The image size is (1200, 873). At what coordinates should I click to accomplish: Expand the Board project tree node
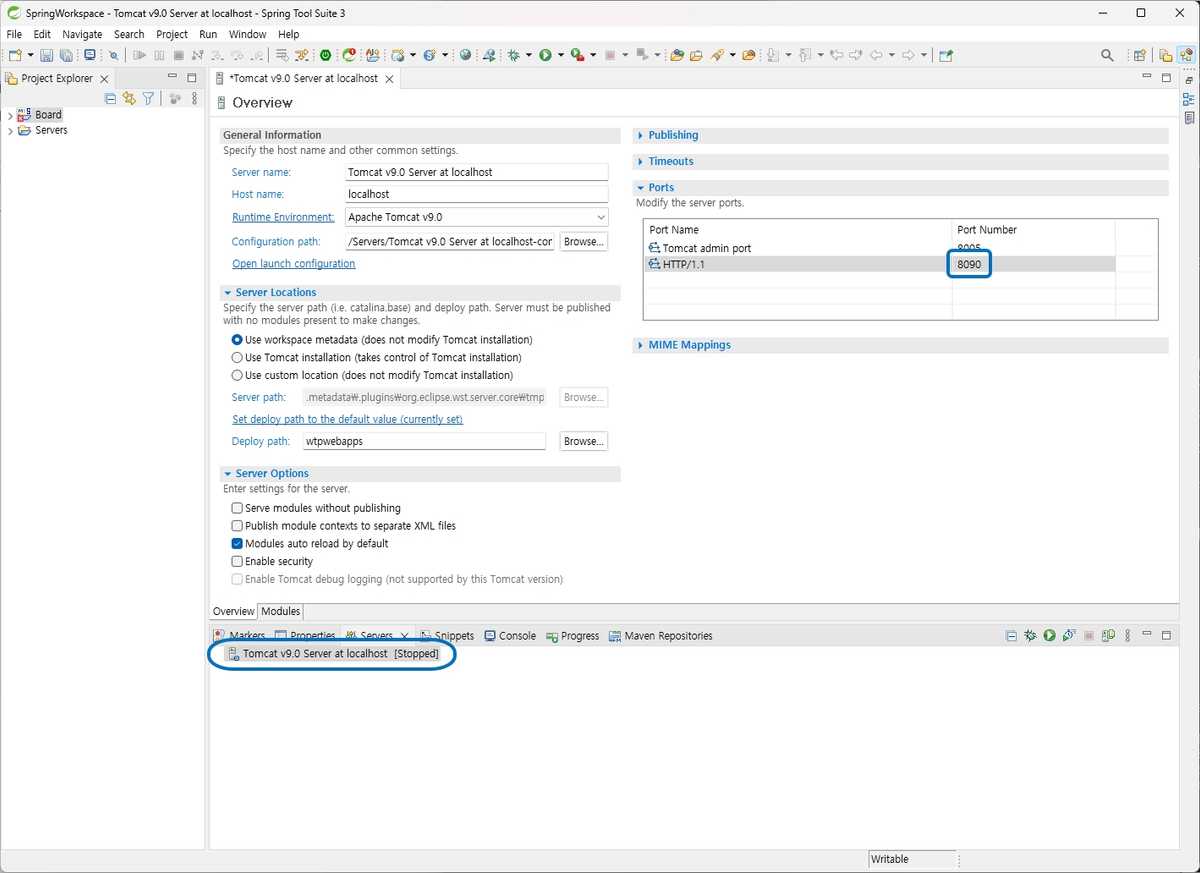point(10,115)
